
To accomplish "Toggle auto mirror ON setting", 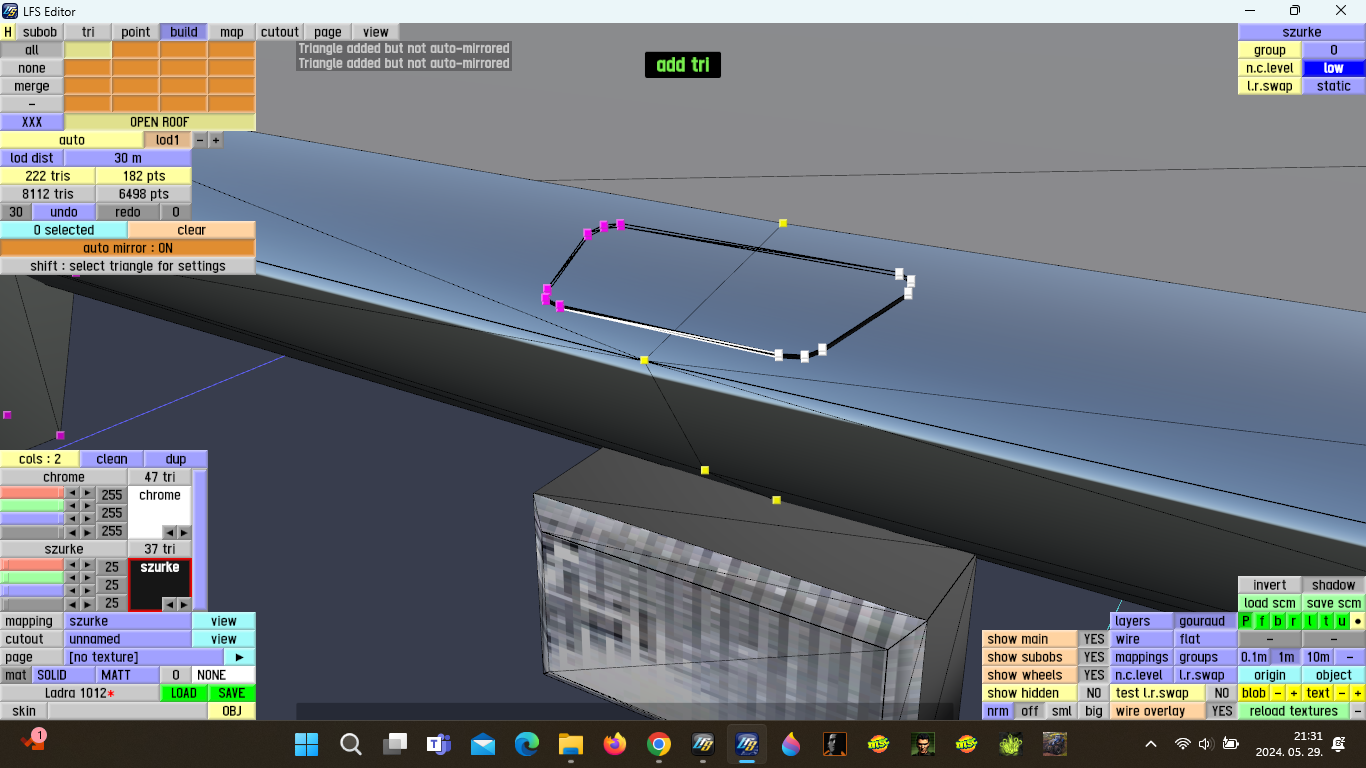I will [128, 248].
